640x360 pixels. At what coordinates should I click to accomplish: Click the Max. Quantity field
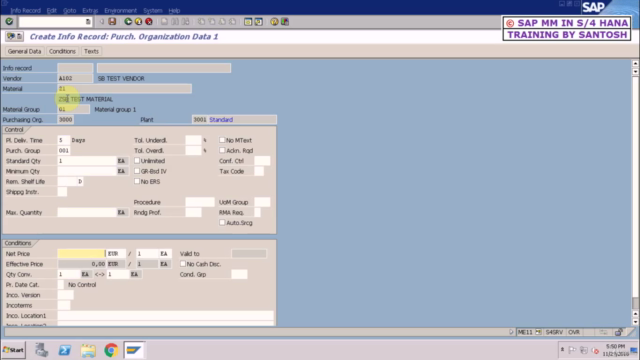[x=87, y=212]
